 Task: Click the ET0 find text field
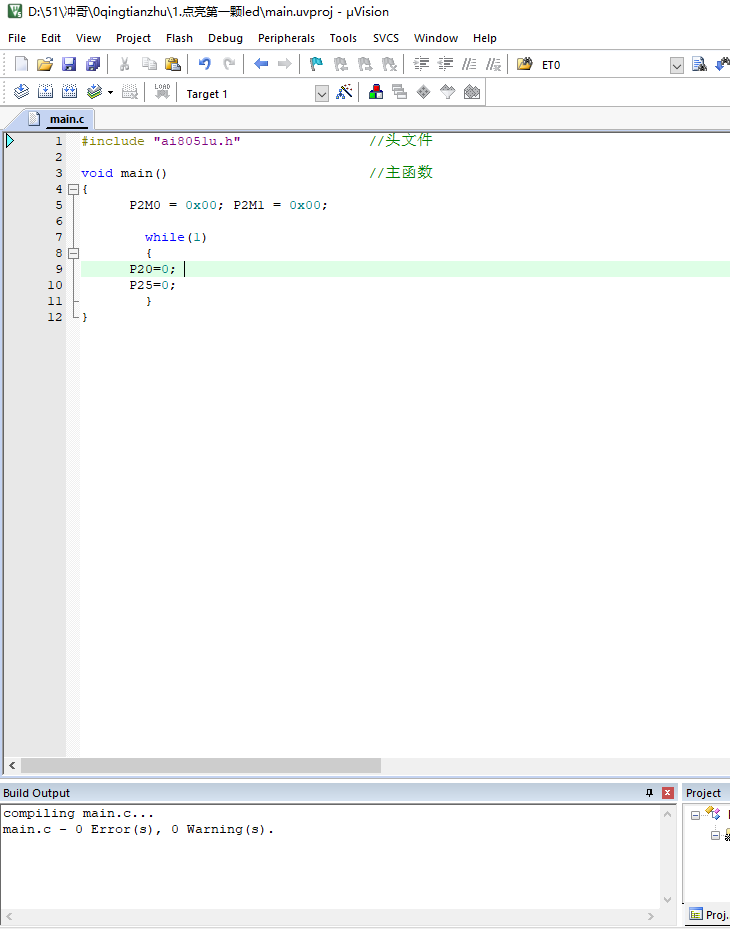click(603, 65)
